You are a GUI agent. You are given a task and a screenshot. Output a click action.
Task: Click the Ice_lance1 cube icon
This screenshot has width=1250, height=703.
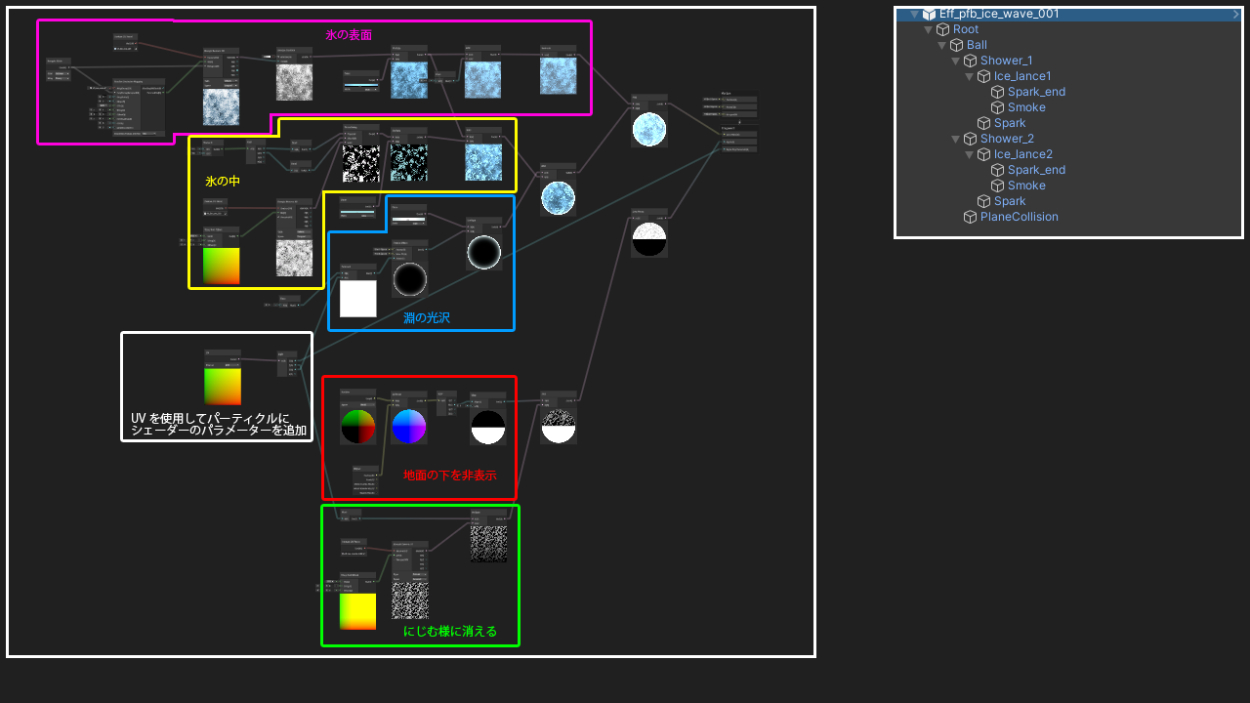pos(984,77)
